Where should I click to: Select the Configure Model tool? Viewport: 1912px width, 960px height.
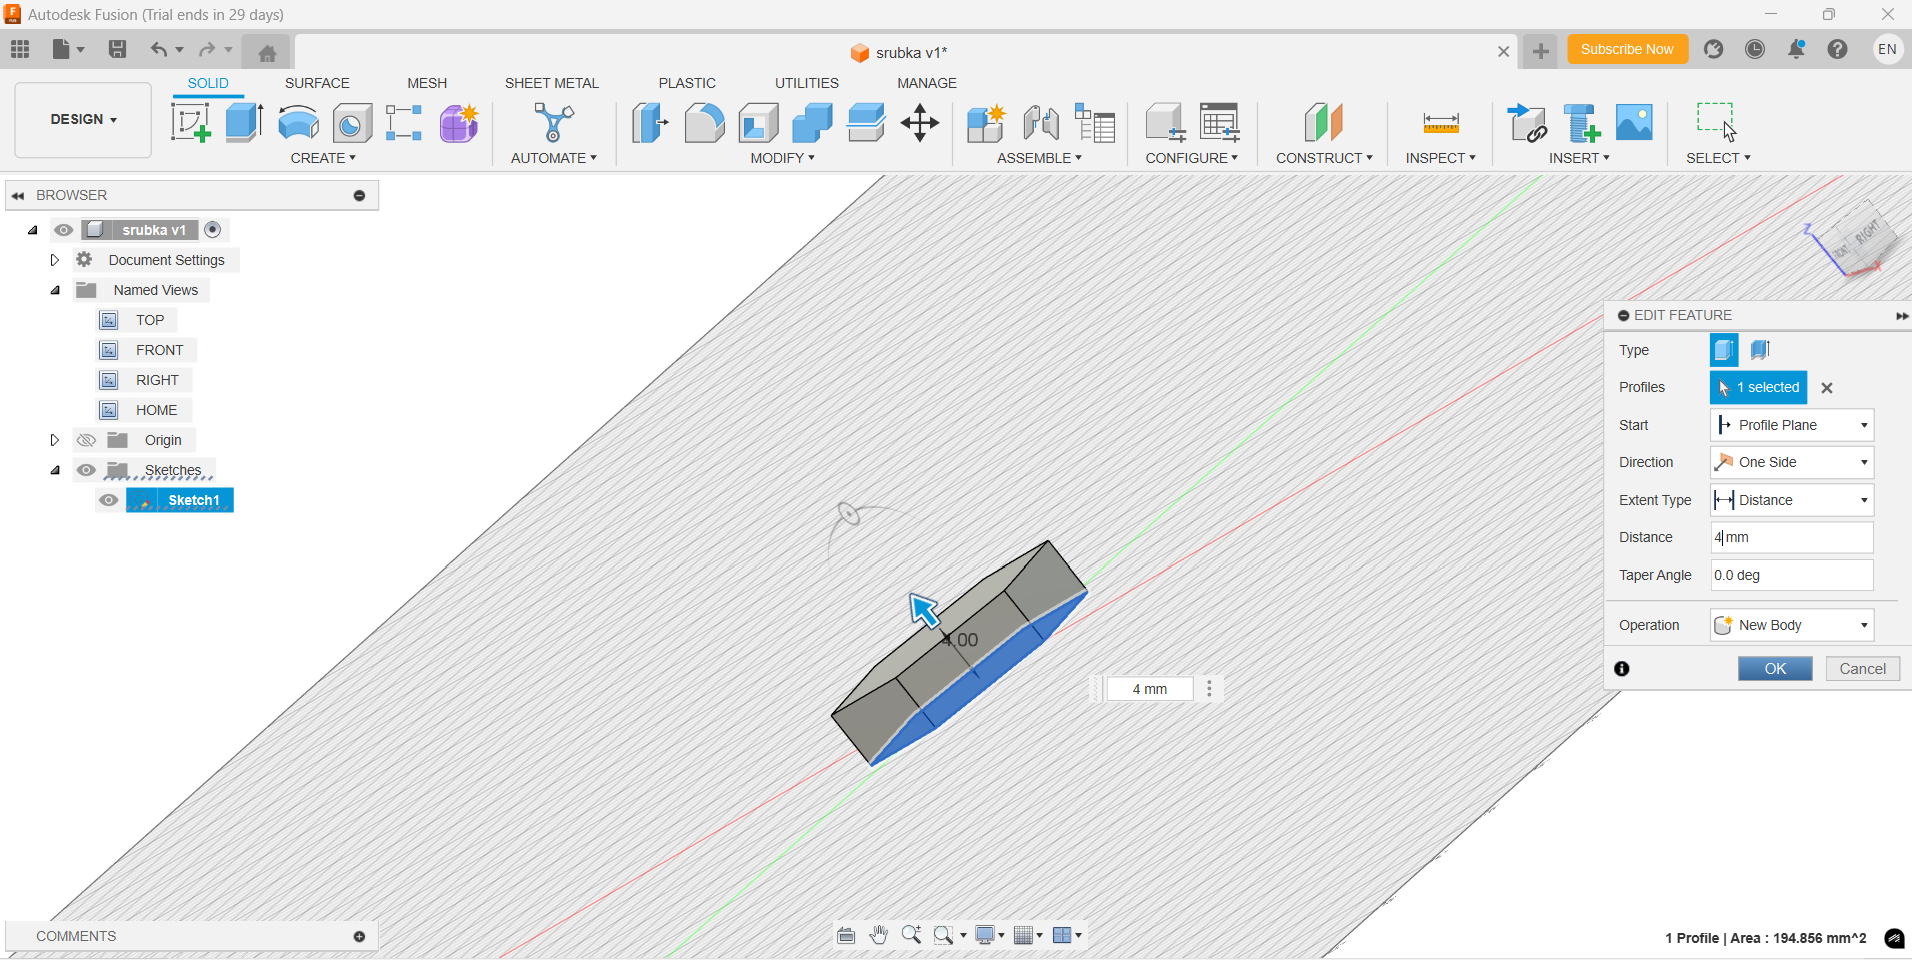pyautogui.click(x=1165, y=123)
